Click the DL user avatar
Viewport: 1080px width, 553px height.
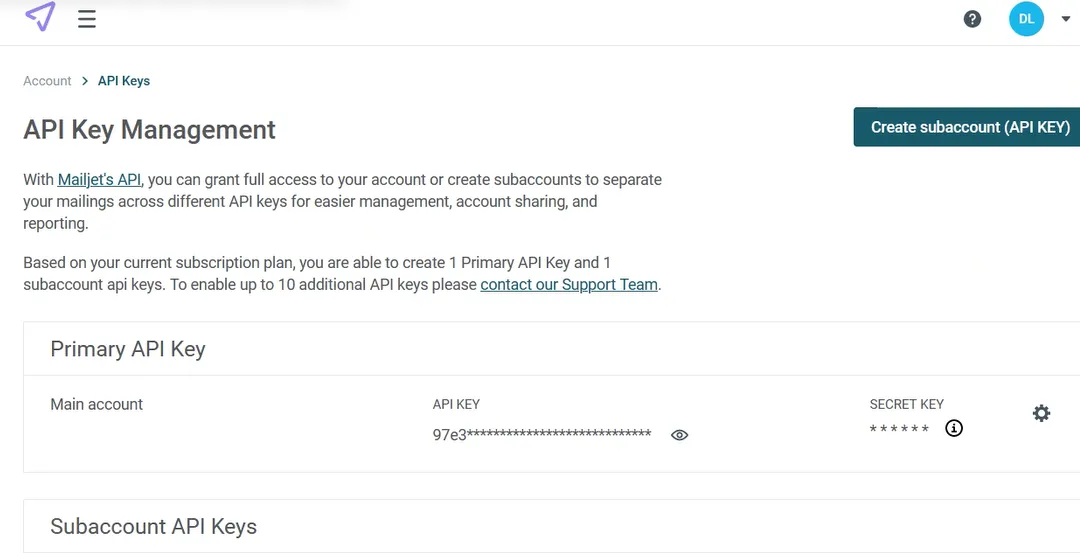click(1026, 19)
